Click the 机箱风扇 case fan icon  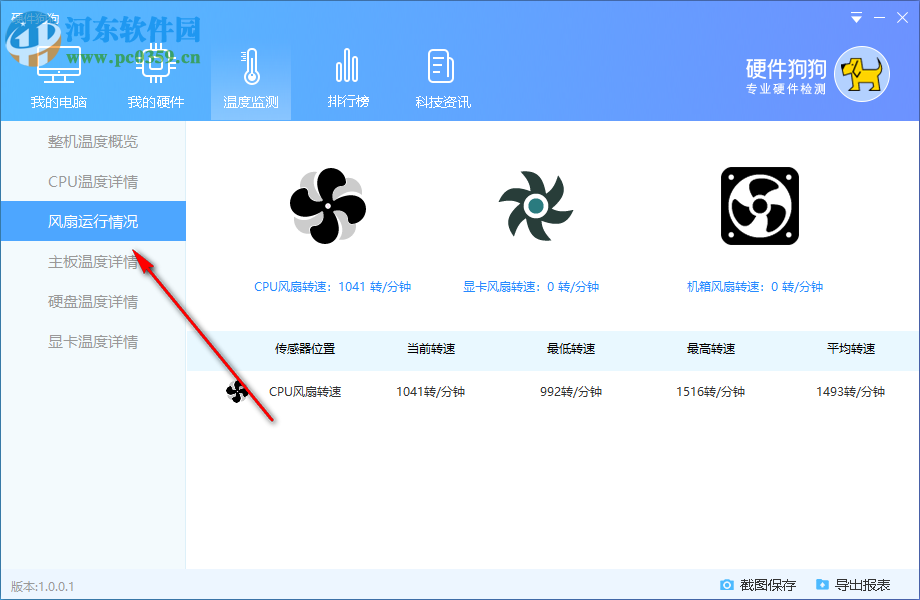(758, 205)
